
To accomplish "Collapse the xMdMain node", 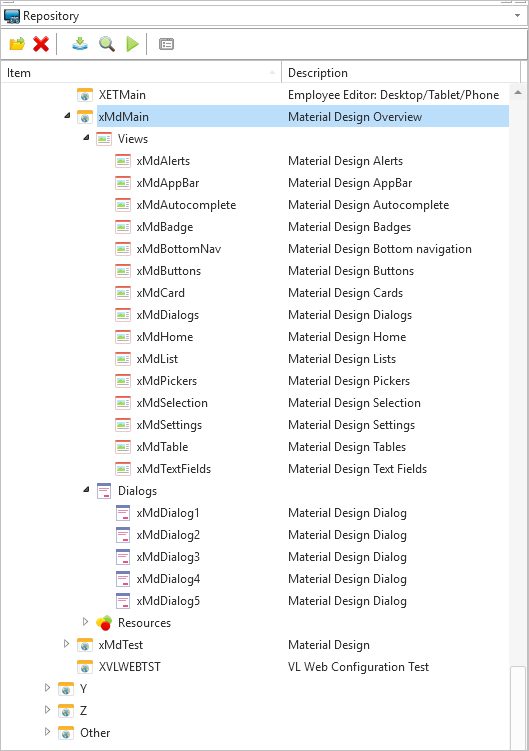I will click(x=67, y=115).
